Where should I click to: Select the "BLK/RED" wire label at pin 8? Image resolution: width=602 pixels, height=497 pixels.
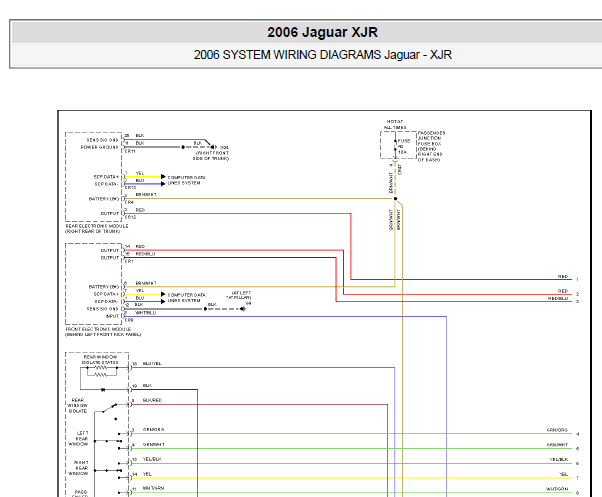pyautogui.click(x=152, y=400)
